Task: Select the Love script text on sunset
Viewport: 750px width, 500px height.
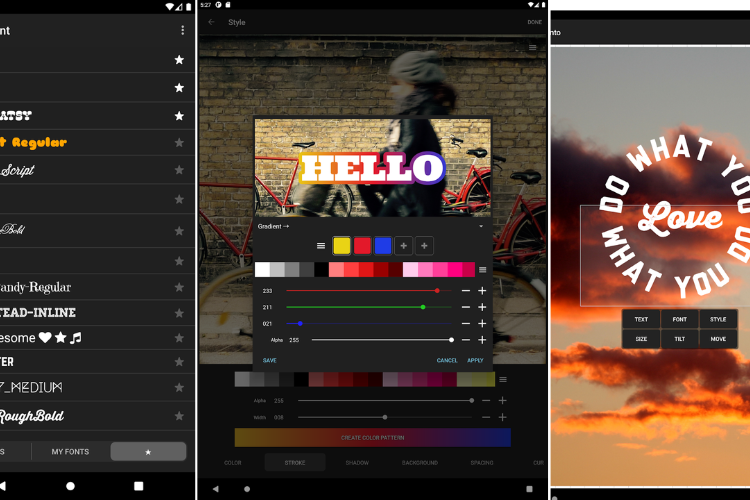Action: tap(680, 218)
